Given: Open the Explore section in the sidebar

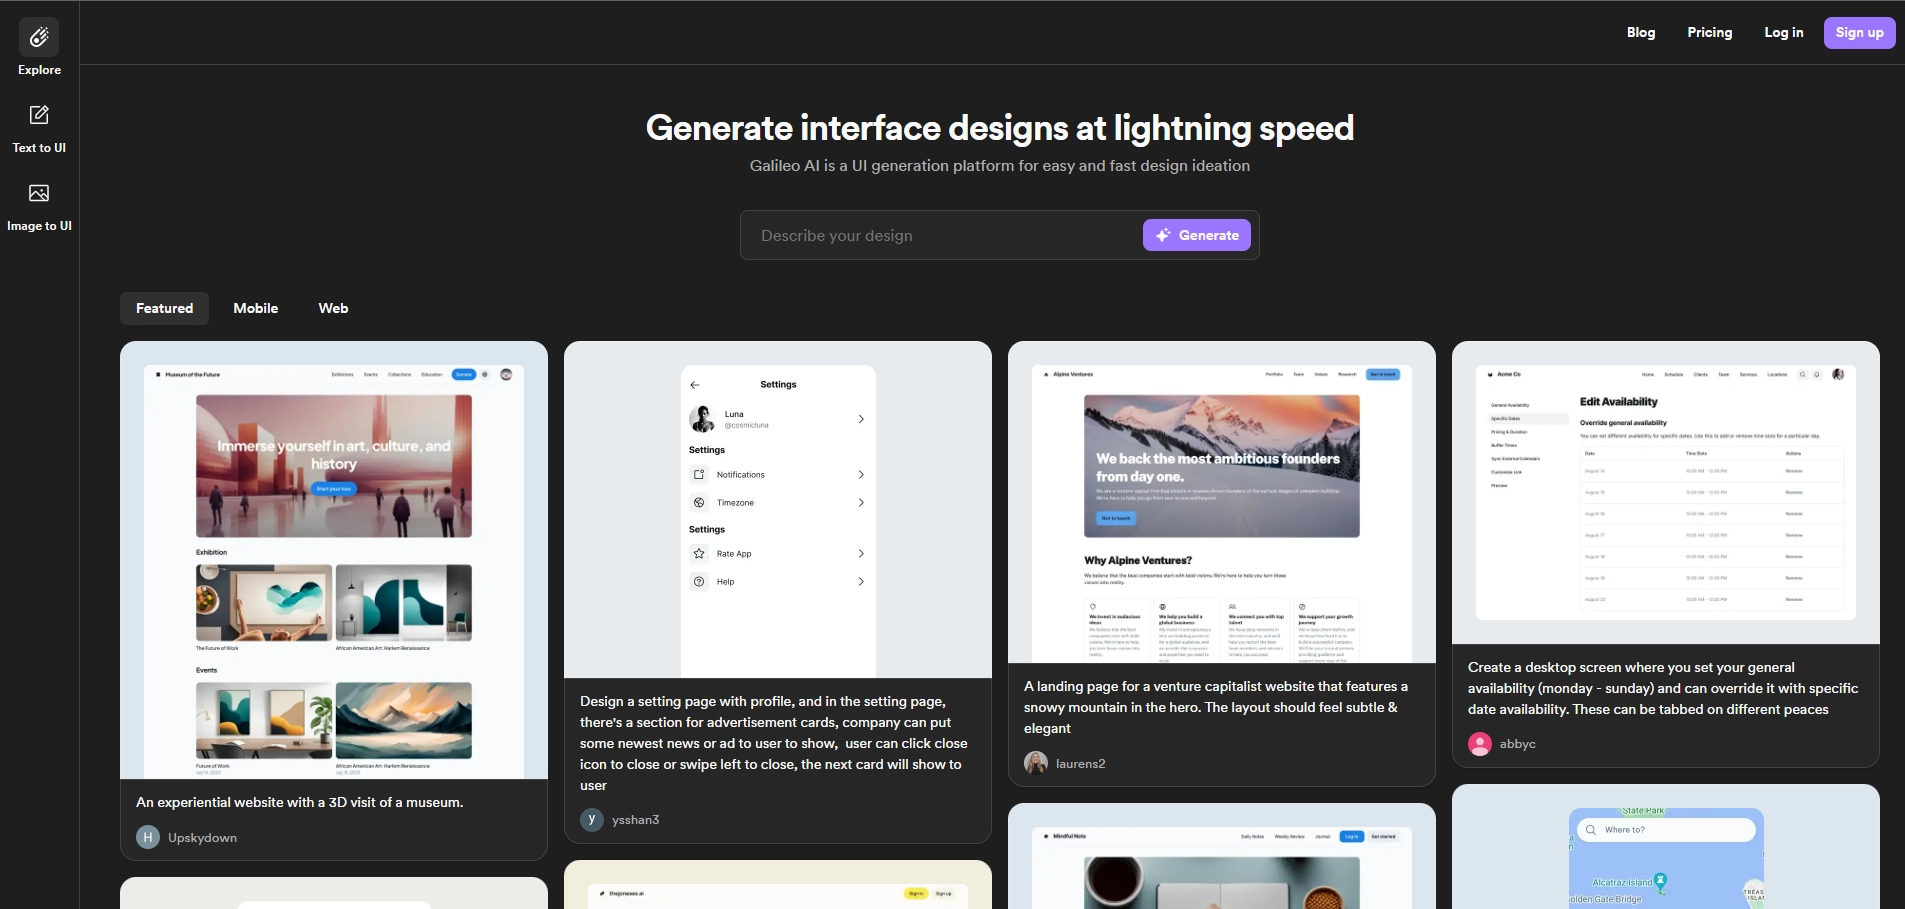Looking at the screenshot, I should tap(39, 48).
